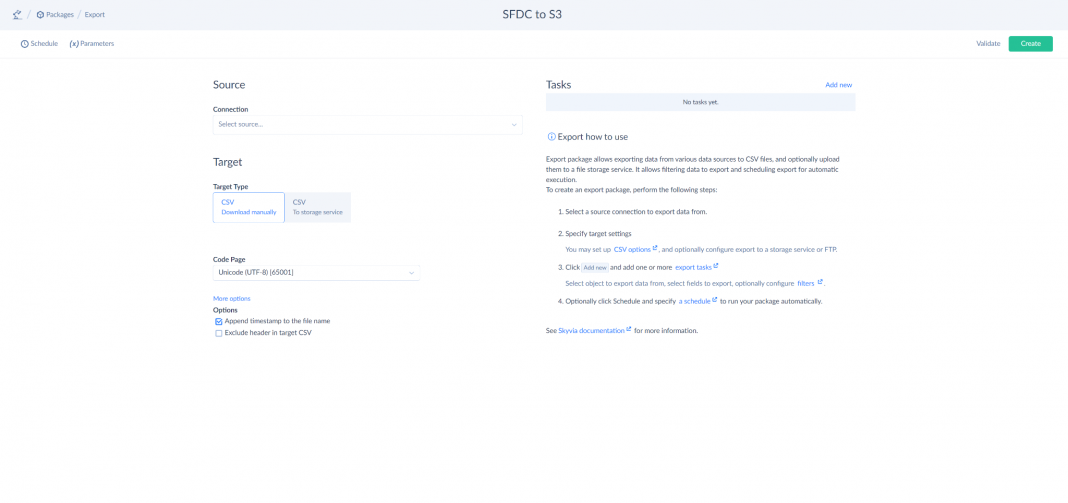Select CSV Download manually target type
Viewport: 1068px width, 503px height.
pos(248,207)
